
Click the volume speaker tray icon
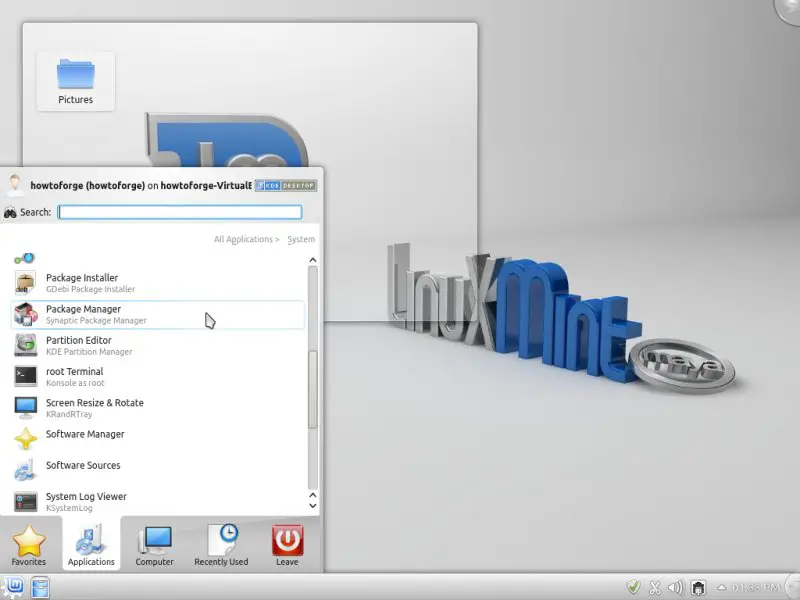pos(676,587)
